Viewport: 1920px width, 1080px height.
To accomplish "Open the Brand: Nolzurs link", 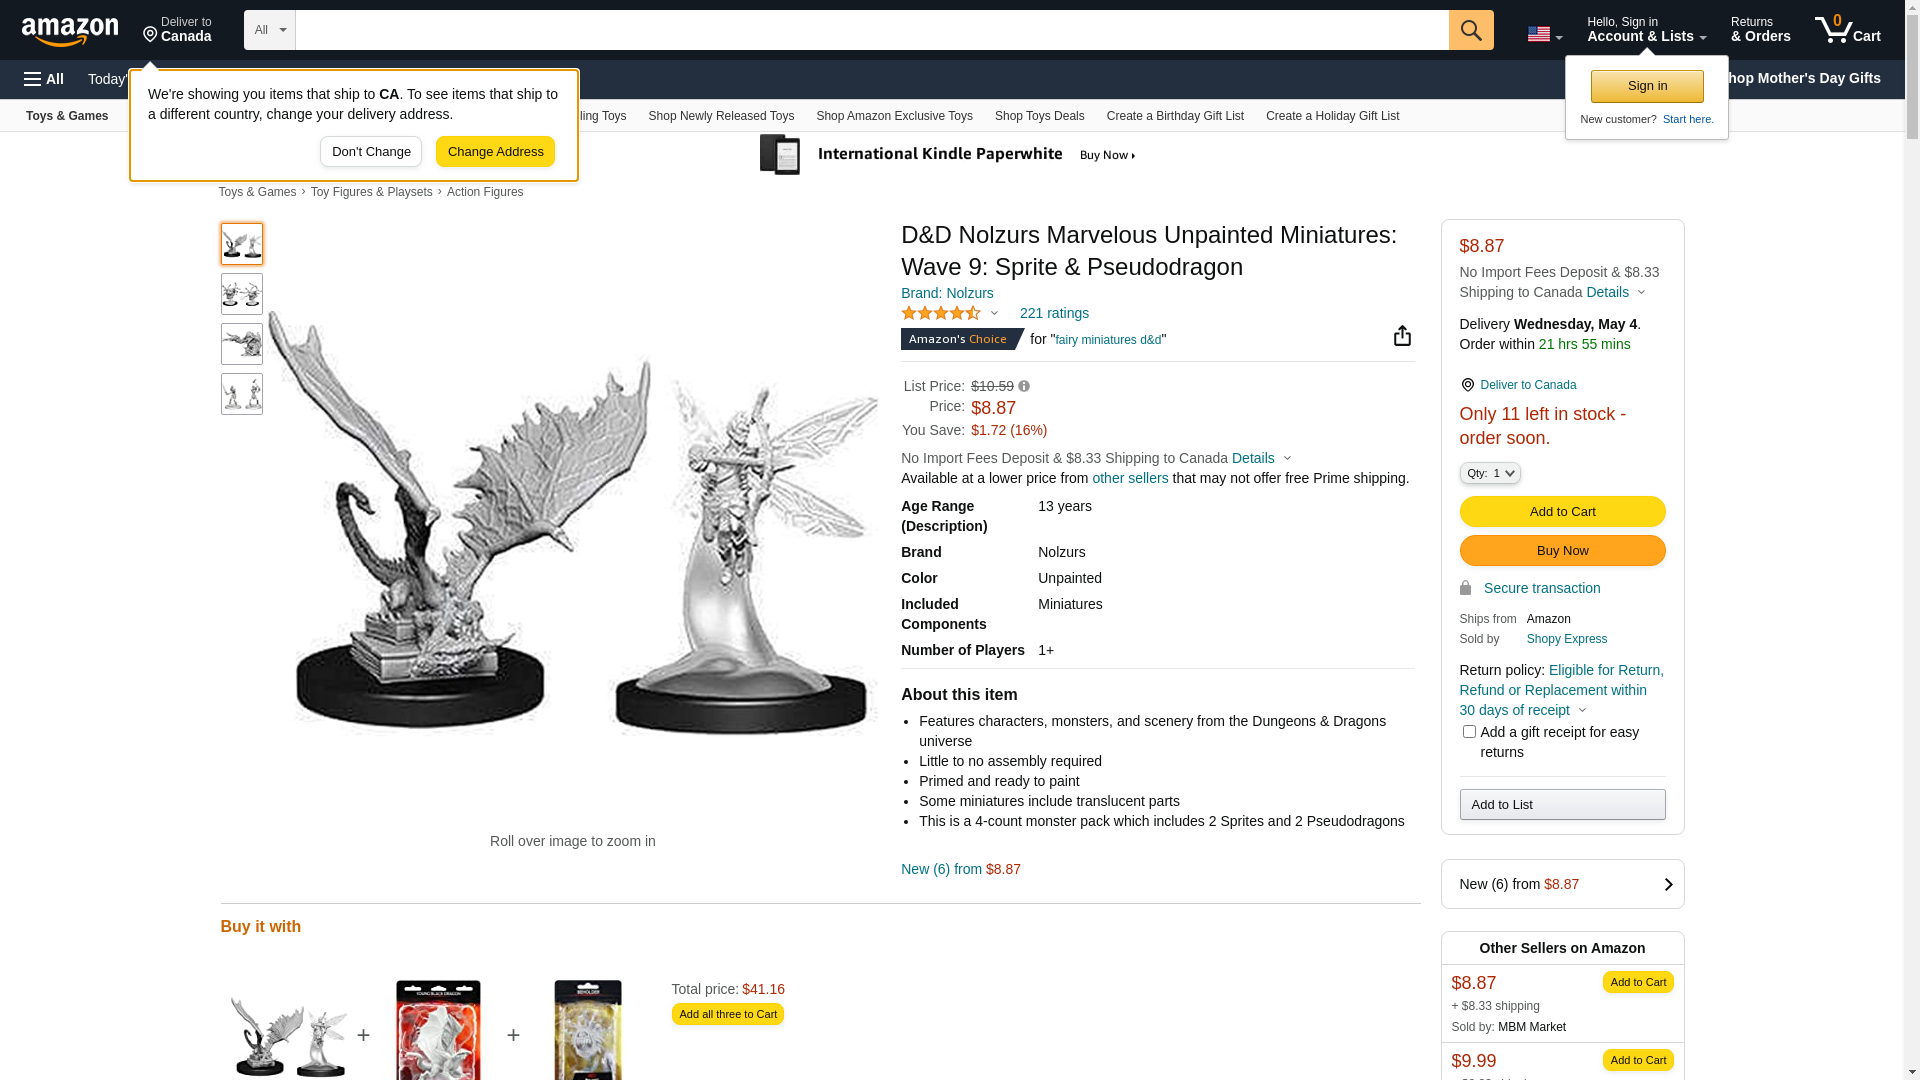I will tap(947, 293).
